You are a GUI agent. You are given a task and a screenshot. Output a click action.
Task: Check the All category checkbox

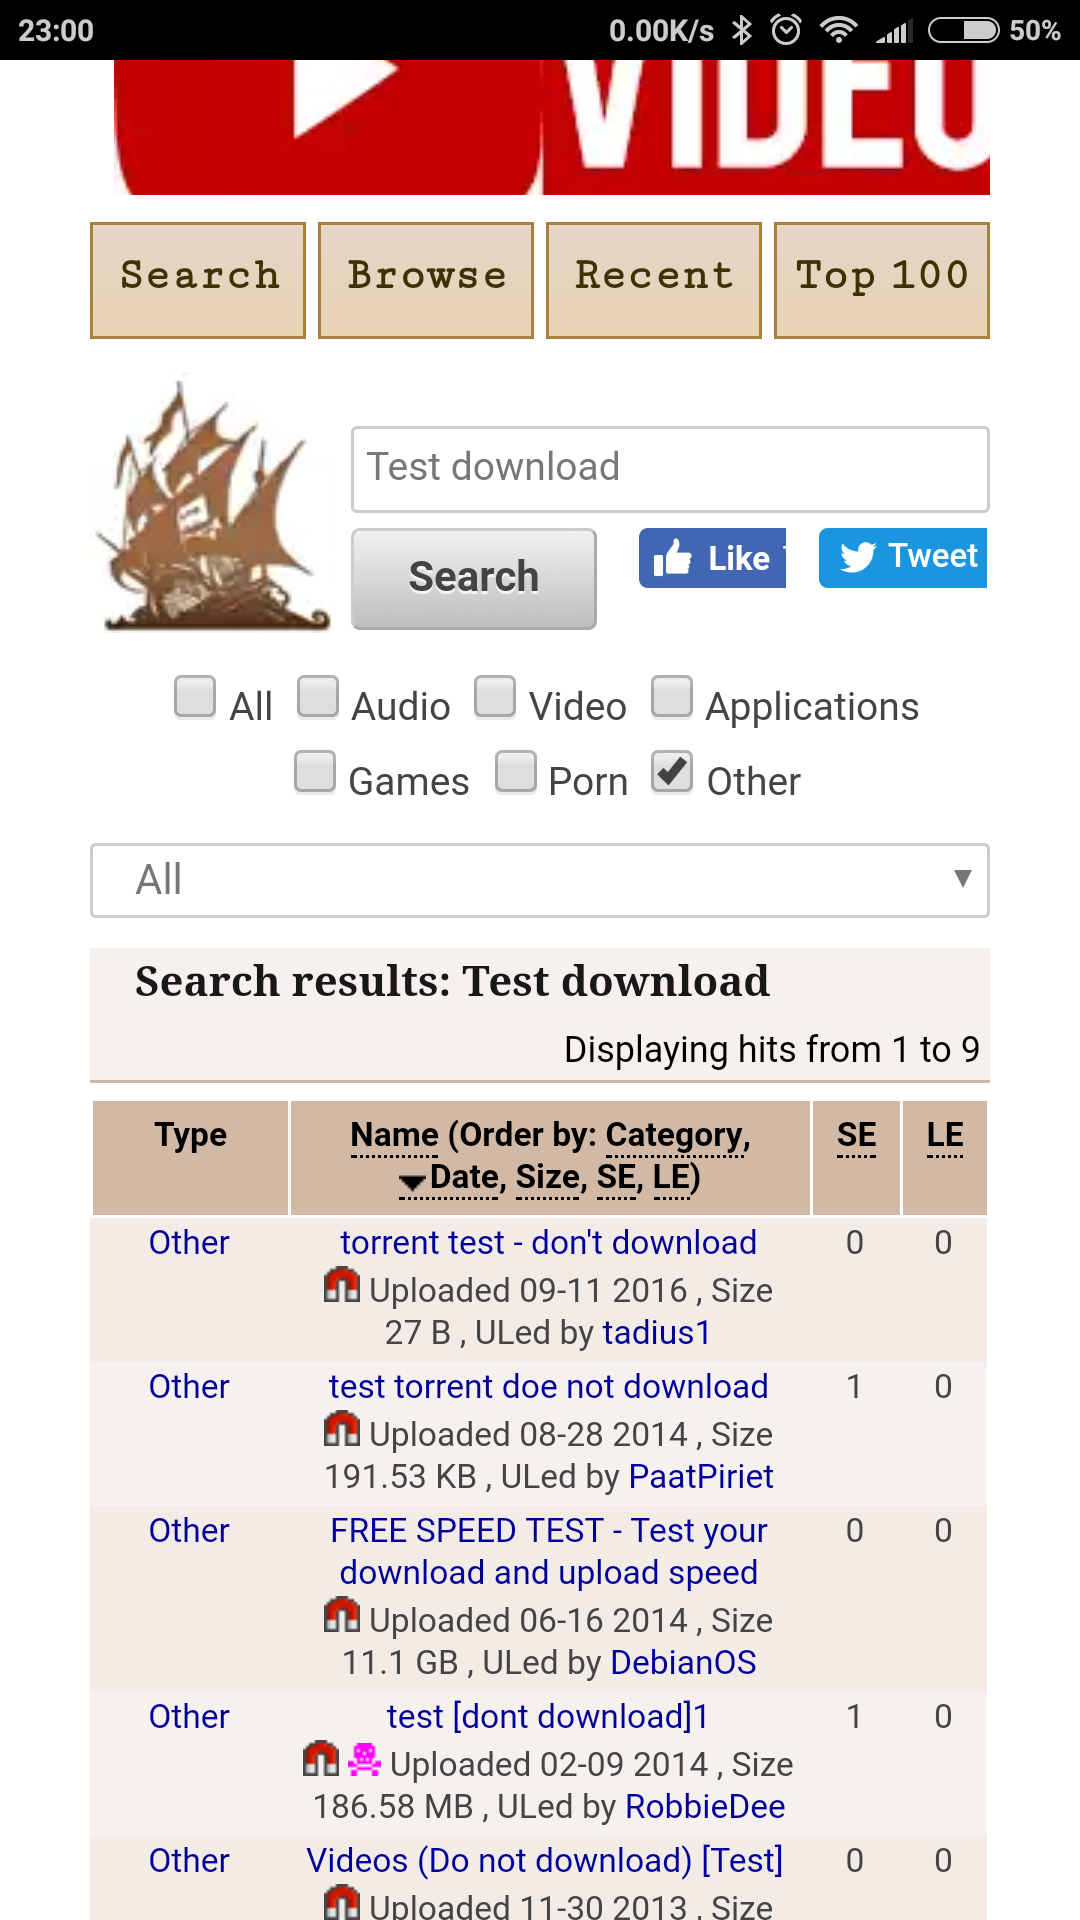pyautogui.click(x=195, y=697)
